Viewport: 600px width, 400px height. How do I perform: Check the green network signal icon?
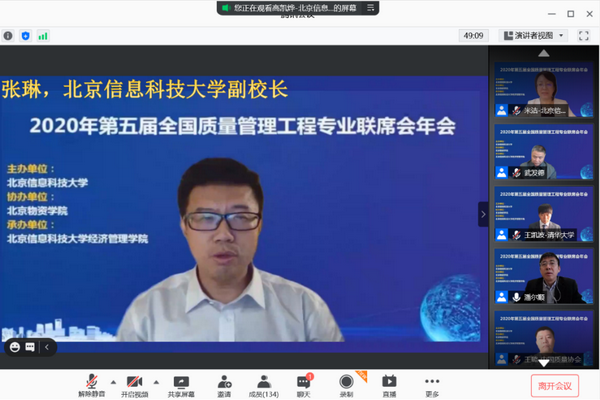click(43, 35)
